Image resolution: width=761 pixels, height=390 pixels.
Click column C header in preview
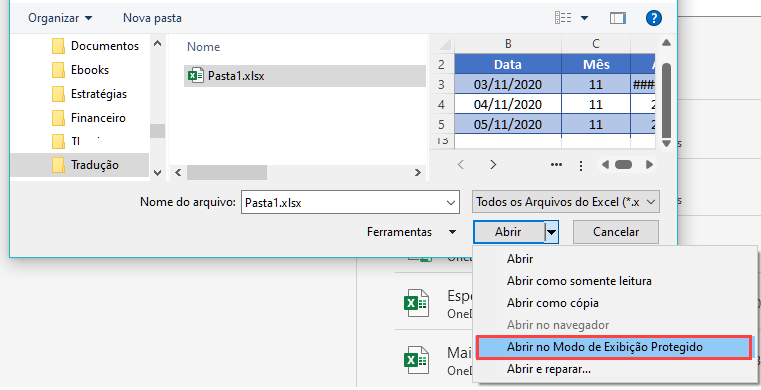(x=596, y=44)
